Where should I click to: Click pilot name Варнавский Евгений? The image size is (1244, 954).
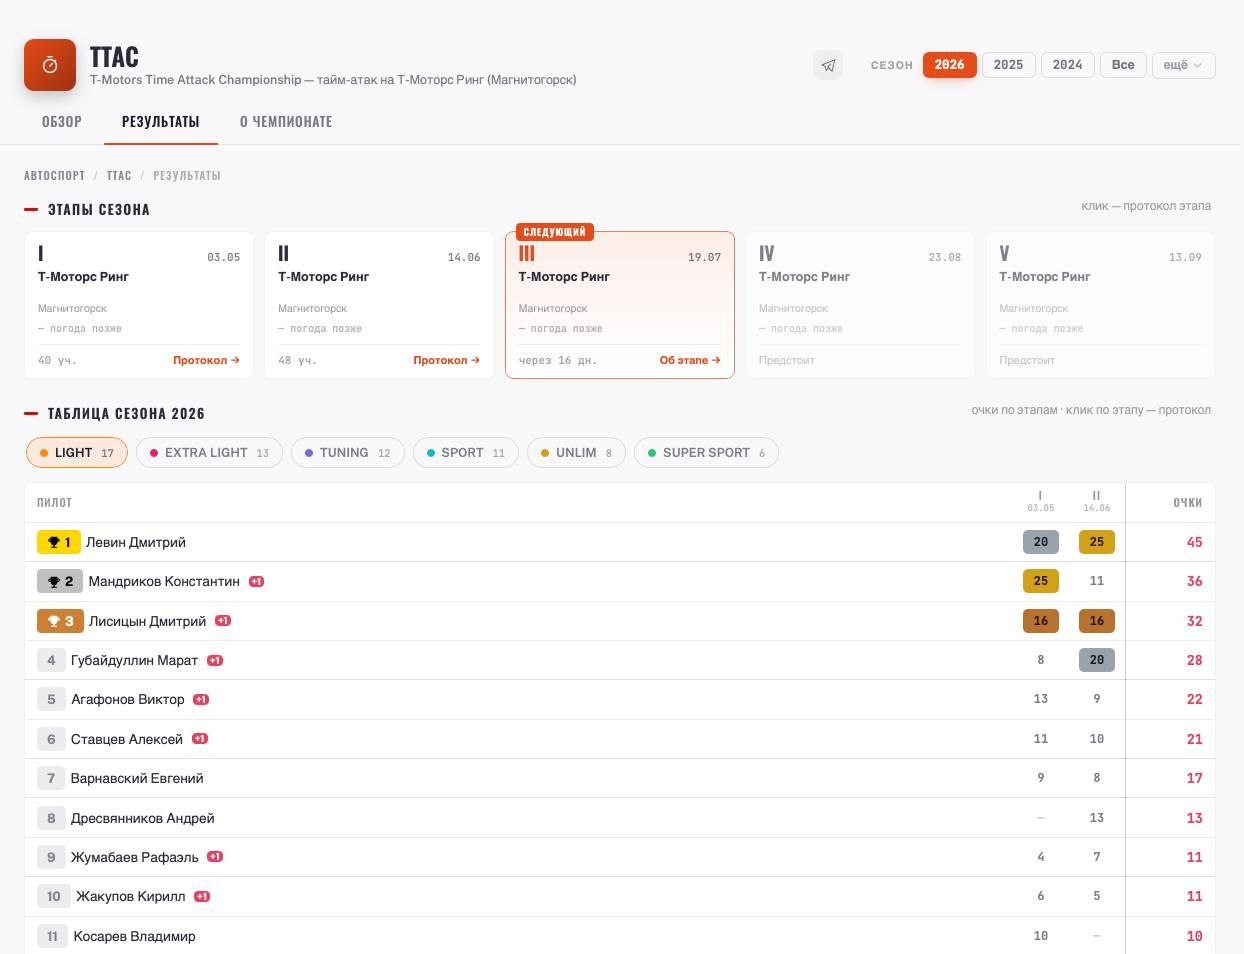pos(137,778)
